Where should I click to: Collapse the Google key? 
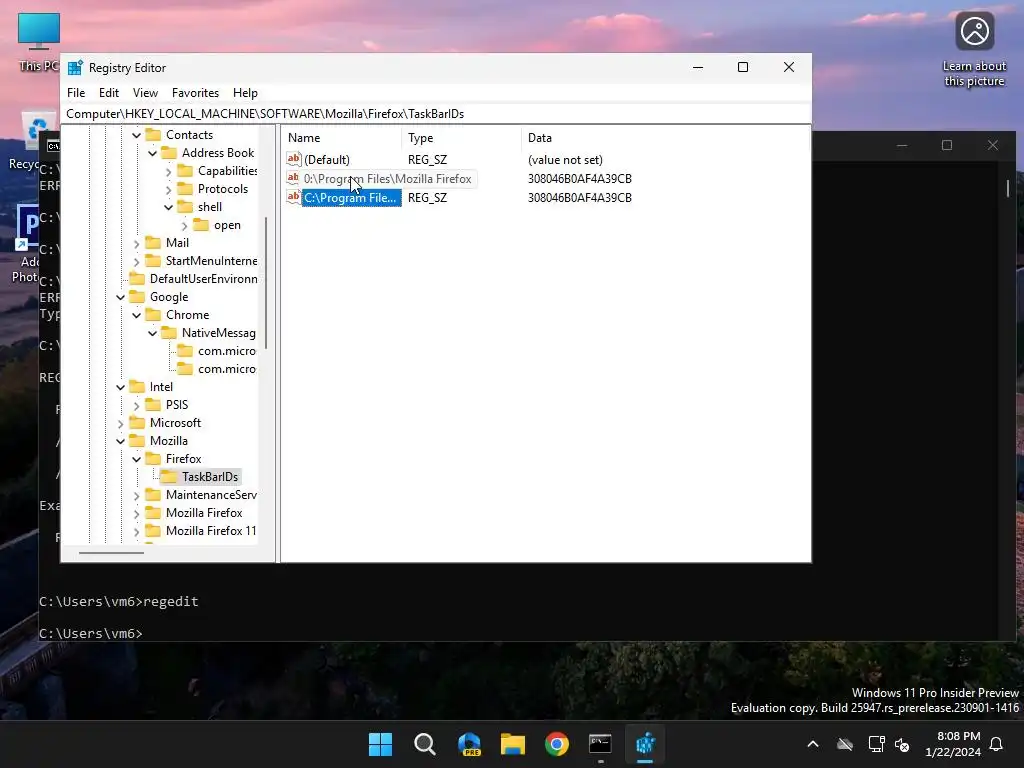[x=120, y=297]
